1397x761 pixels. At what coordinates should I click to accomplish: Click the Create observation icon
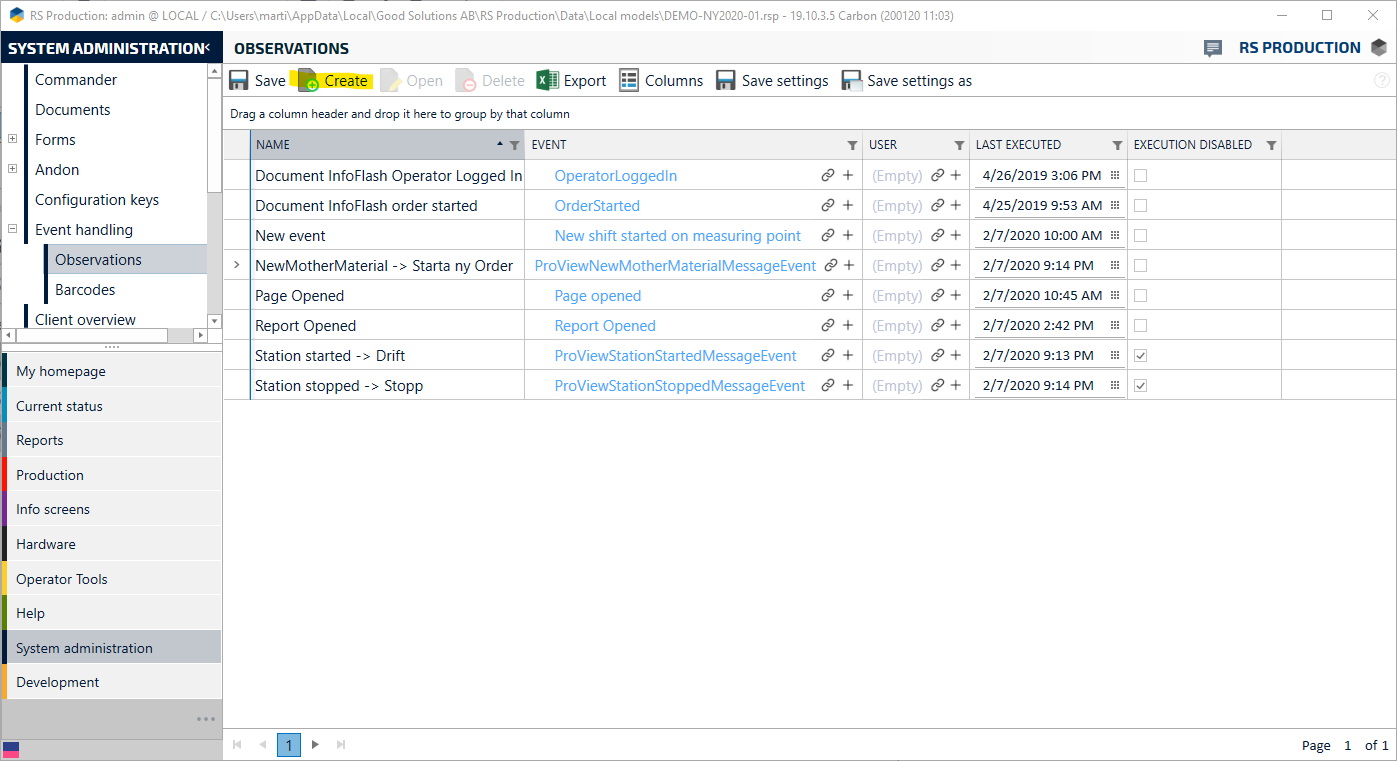point(308,81)
